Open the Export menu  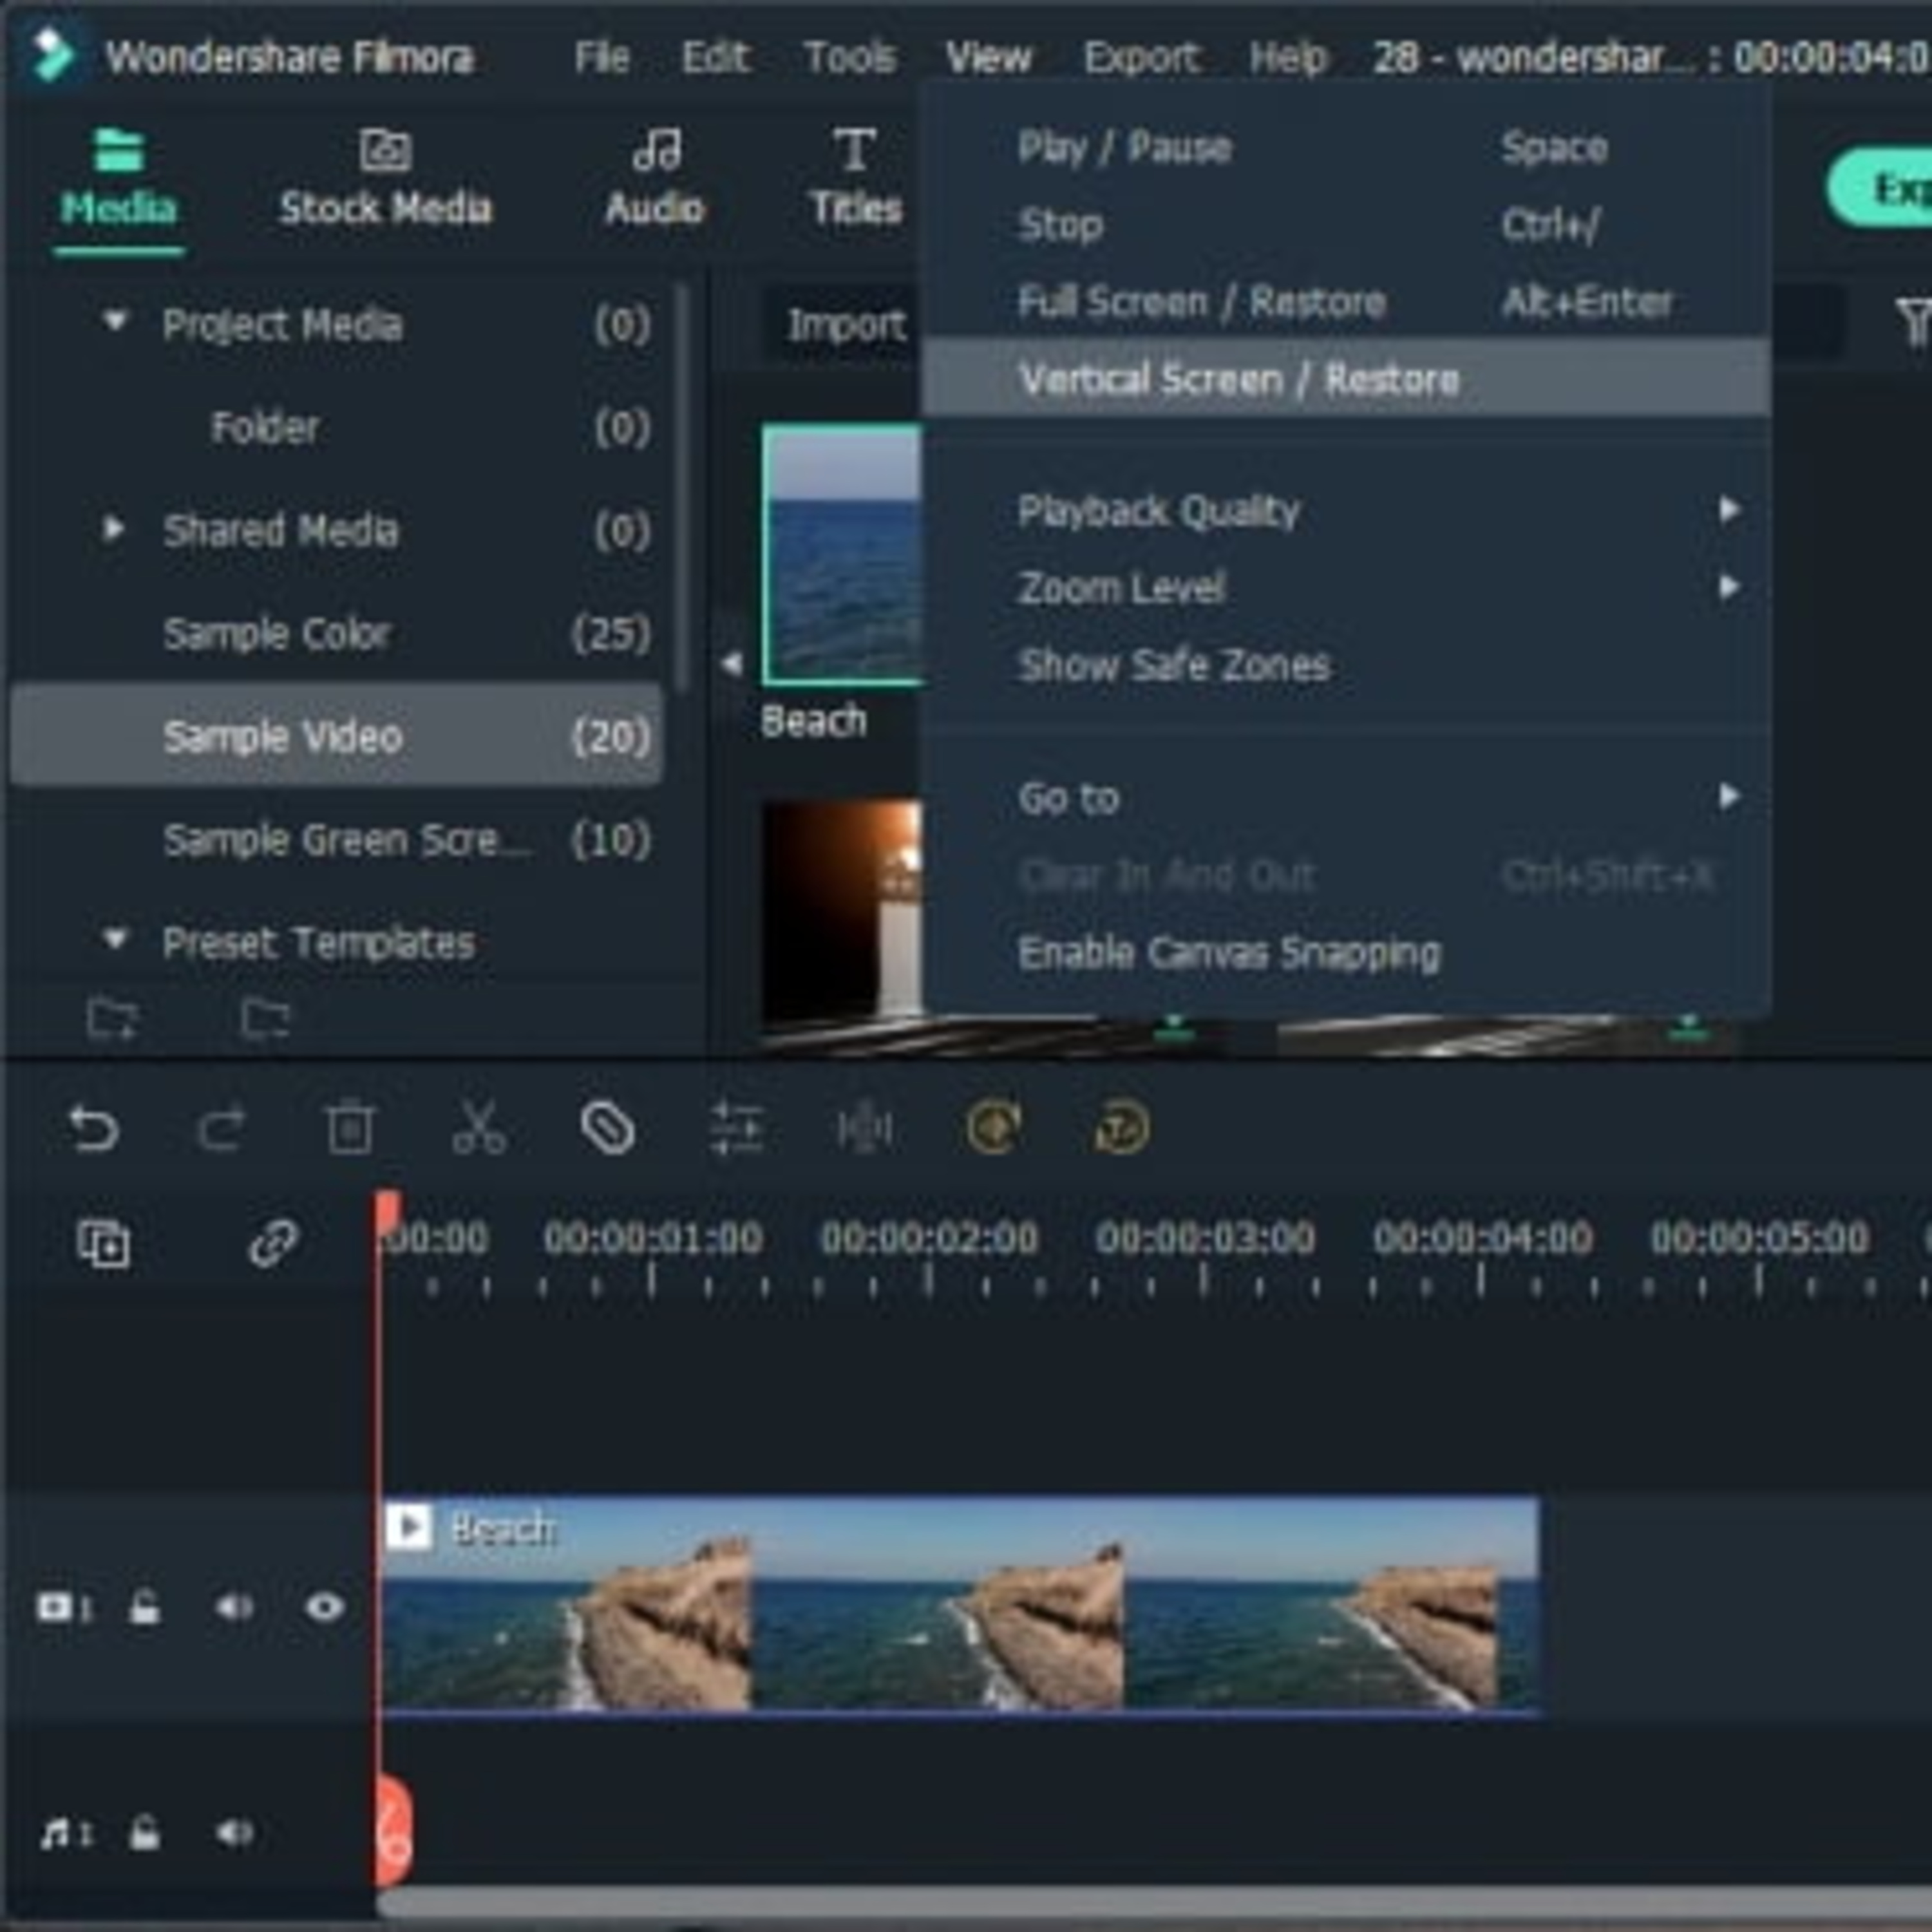pyautogui.click(x=1142, y=57)
